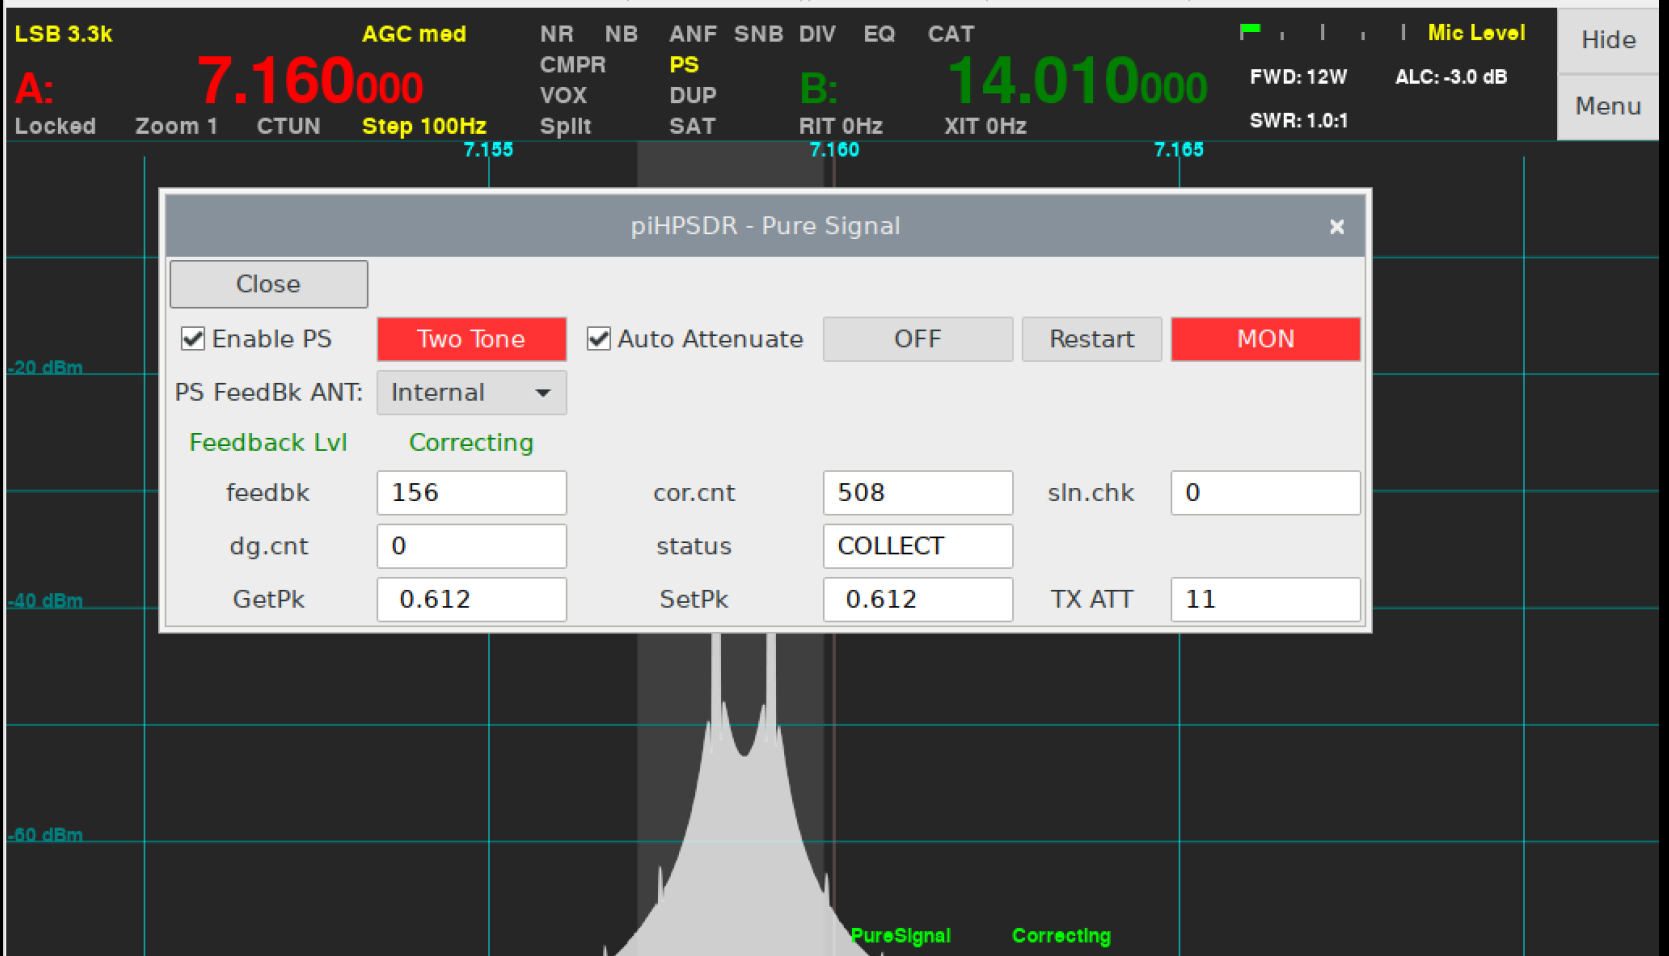Viewport: 1669px width, 956px height.
Task: Click green Correcting label on spectrum
Action: click(x=1061, y=936)
